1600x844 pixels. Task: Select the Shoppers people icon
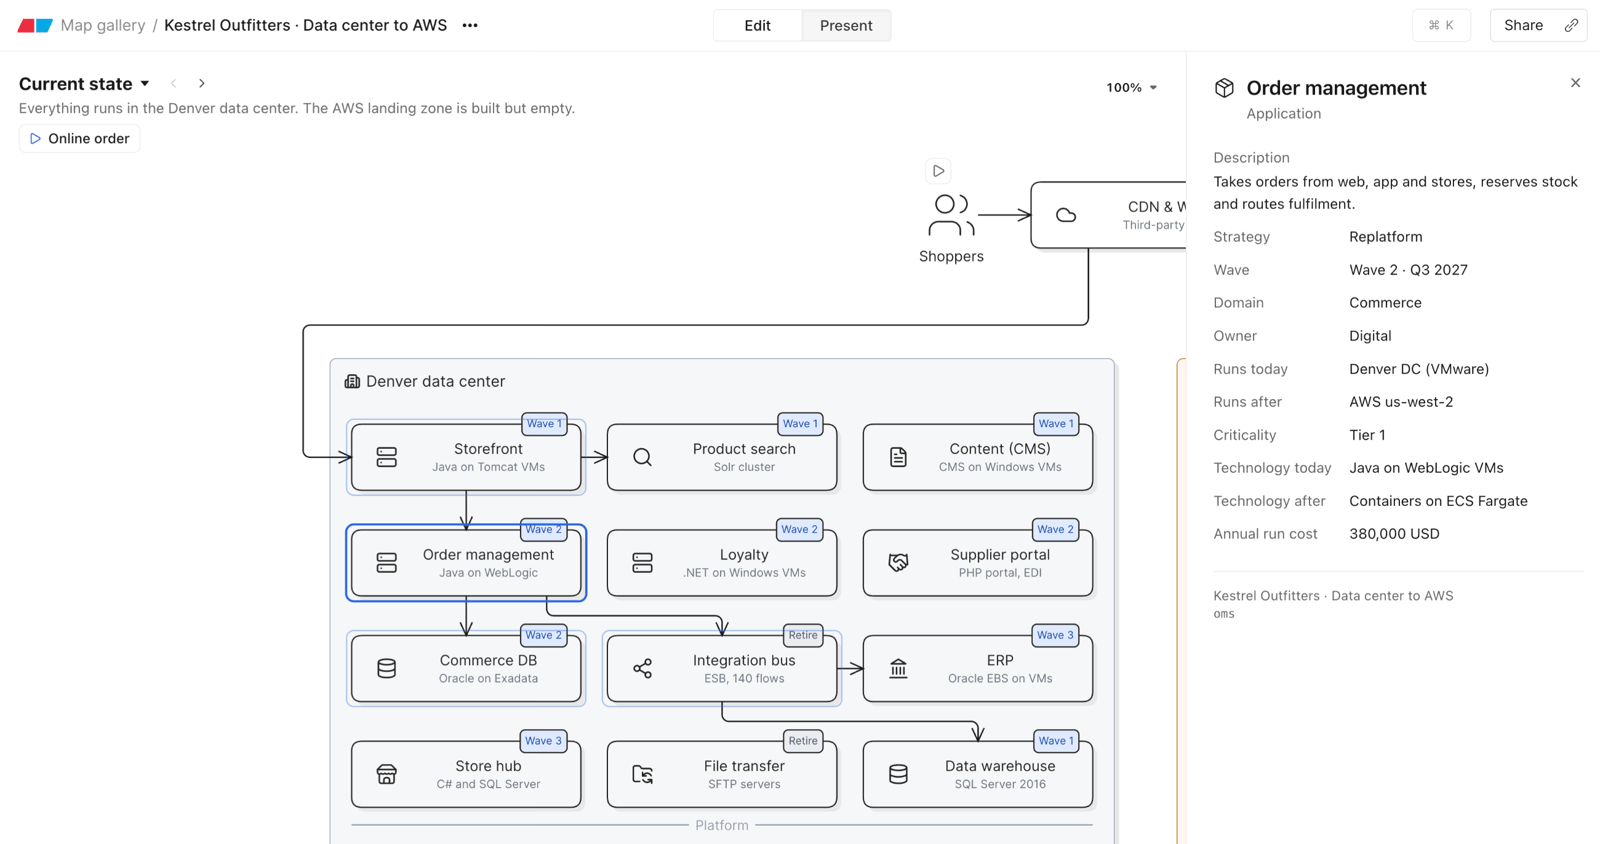tap(951, 215)
